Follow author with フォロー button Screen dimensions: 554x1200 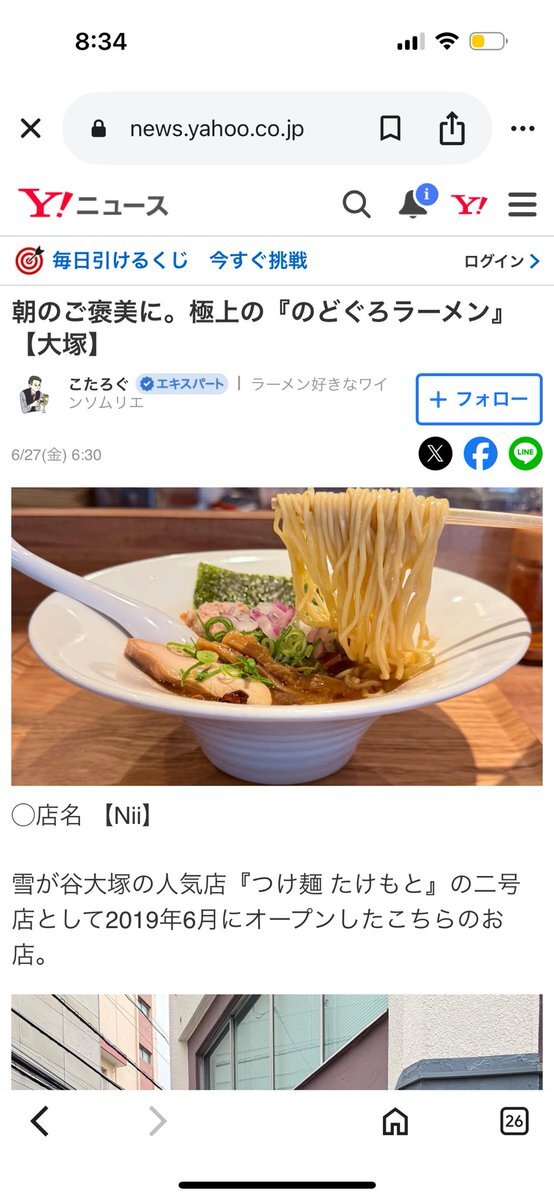point(478,399)
